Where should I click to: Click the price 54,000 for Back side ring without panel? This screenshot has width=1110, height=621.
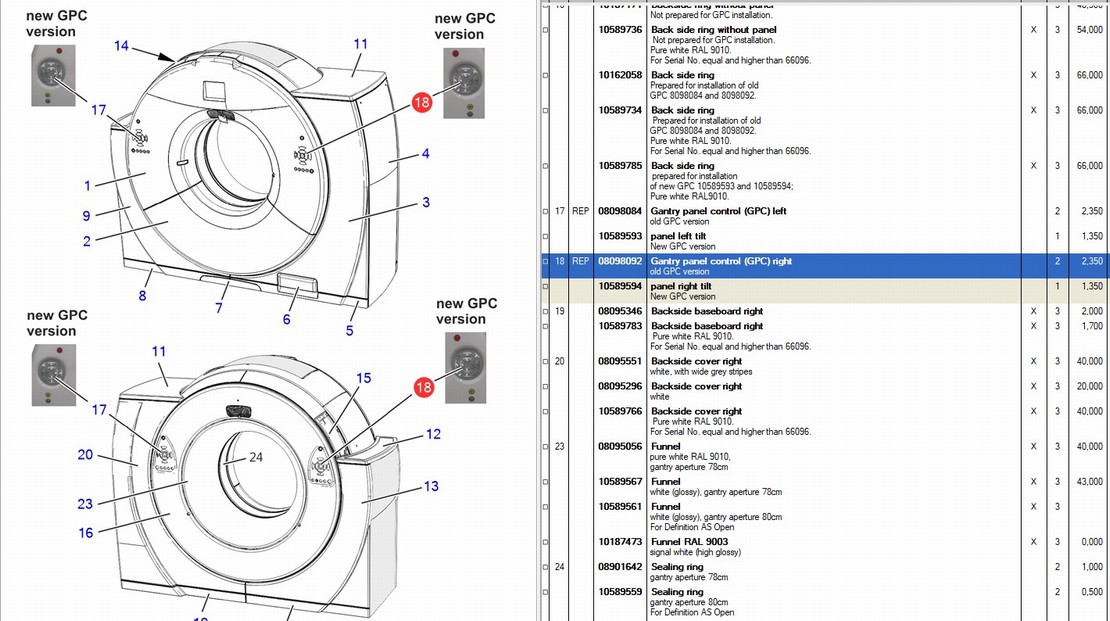tap(1089, 30)
